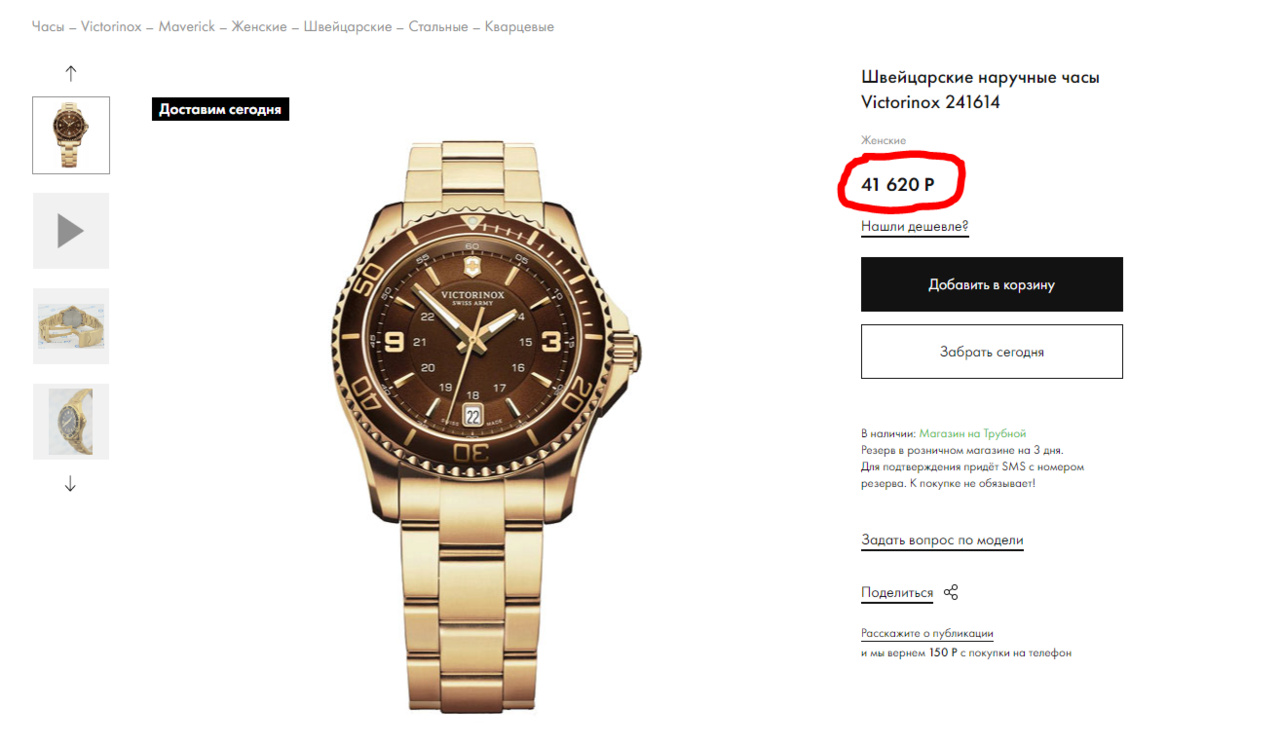Select the Женские breadcrumb

pos(259,27)
